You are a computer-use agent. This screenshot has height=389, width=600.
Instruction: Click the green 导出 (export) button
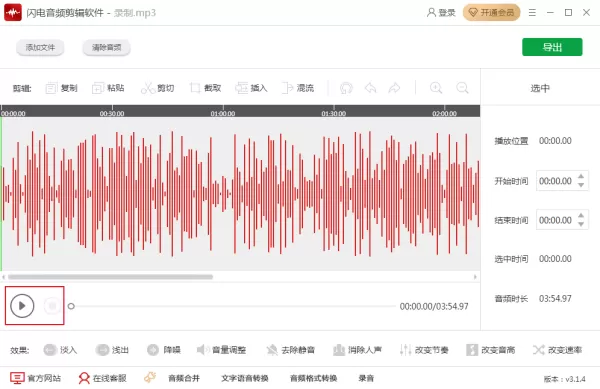click(x=552, y=47)
